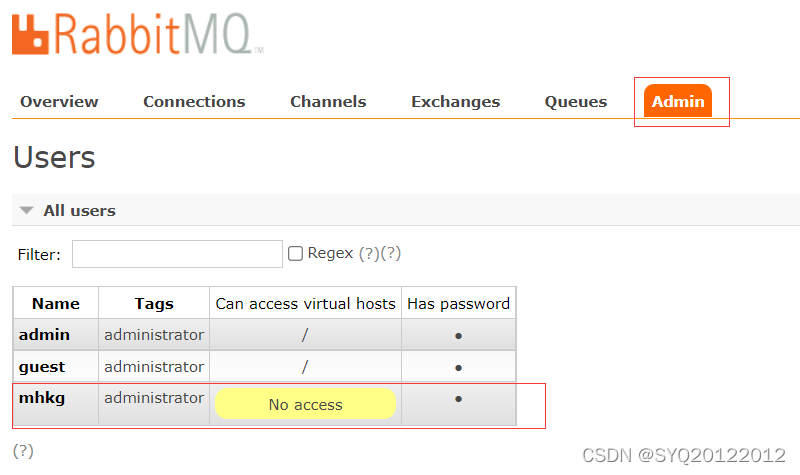Enable the Regex checkbox
800x475 pixels.
[295, 254]
